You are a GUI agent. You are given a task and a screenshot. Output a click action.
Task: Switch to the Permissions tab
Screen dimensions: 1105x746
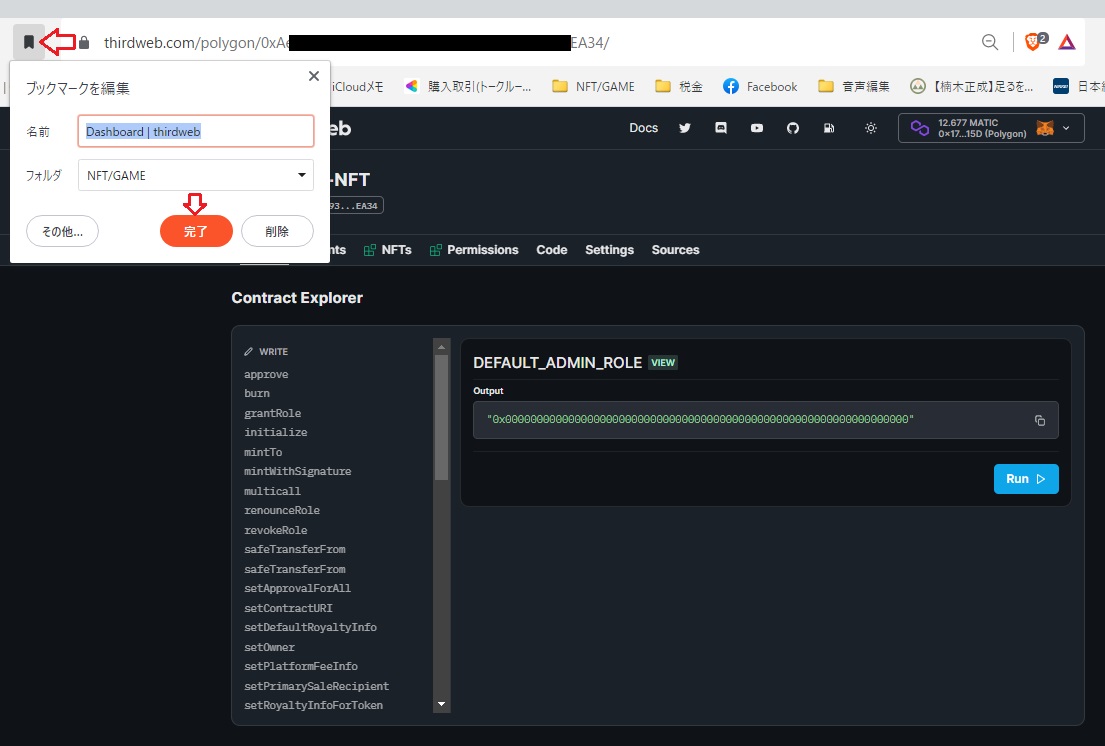(x=474, y=250)
